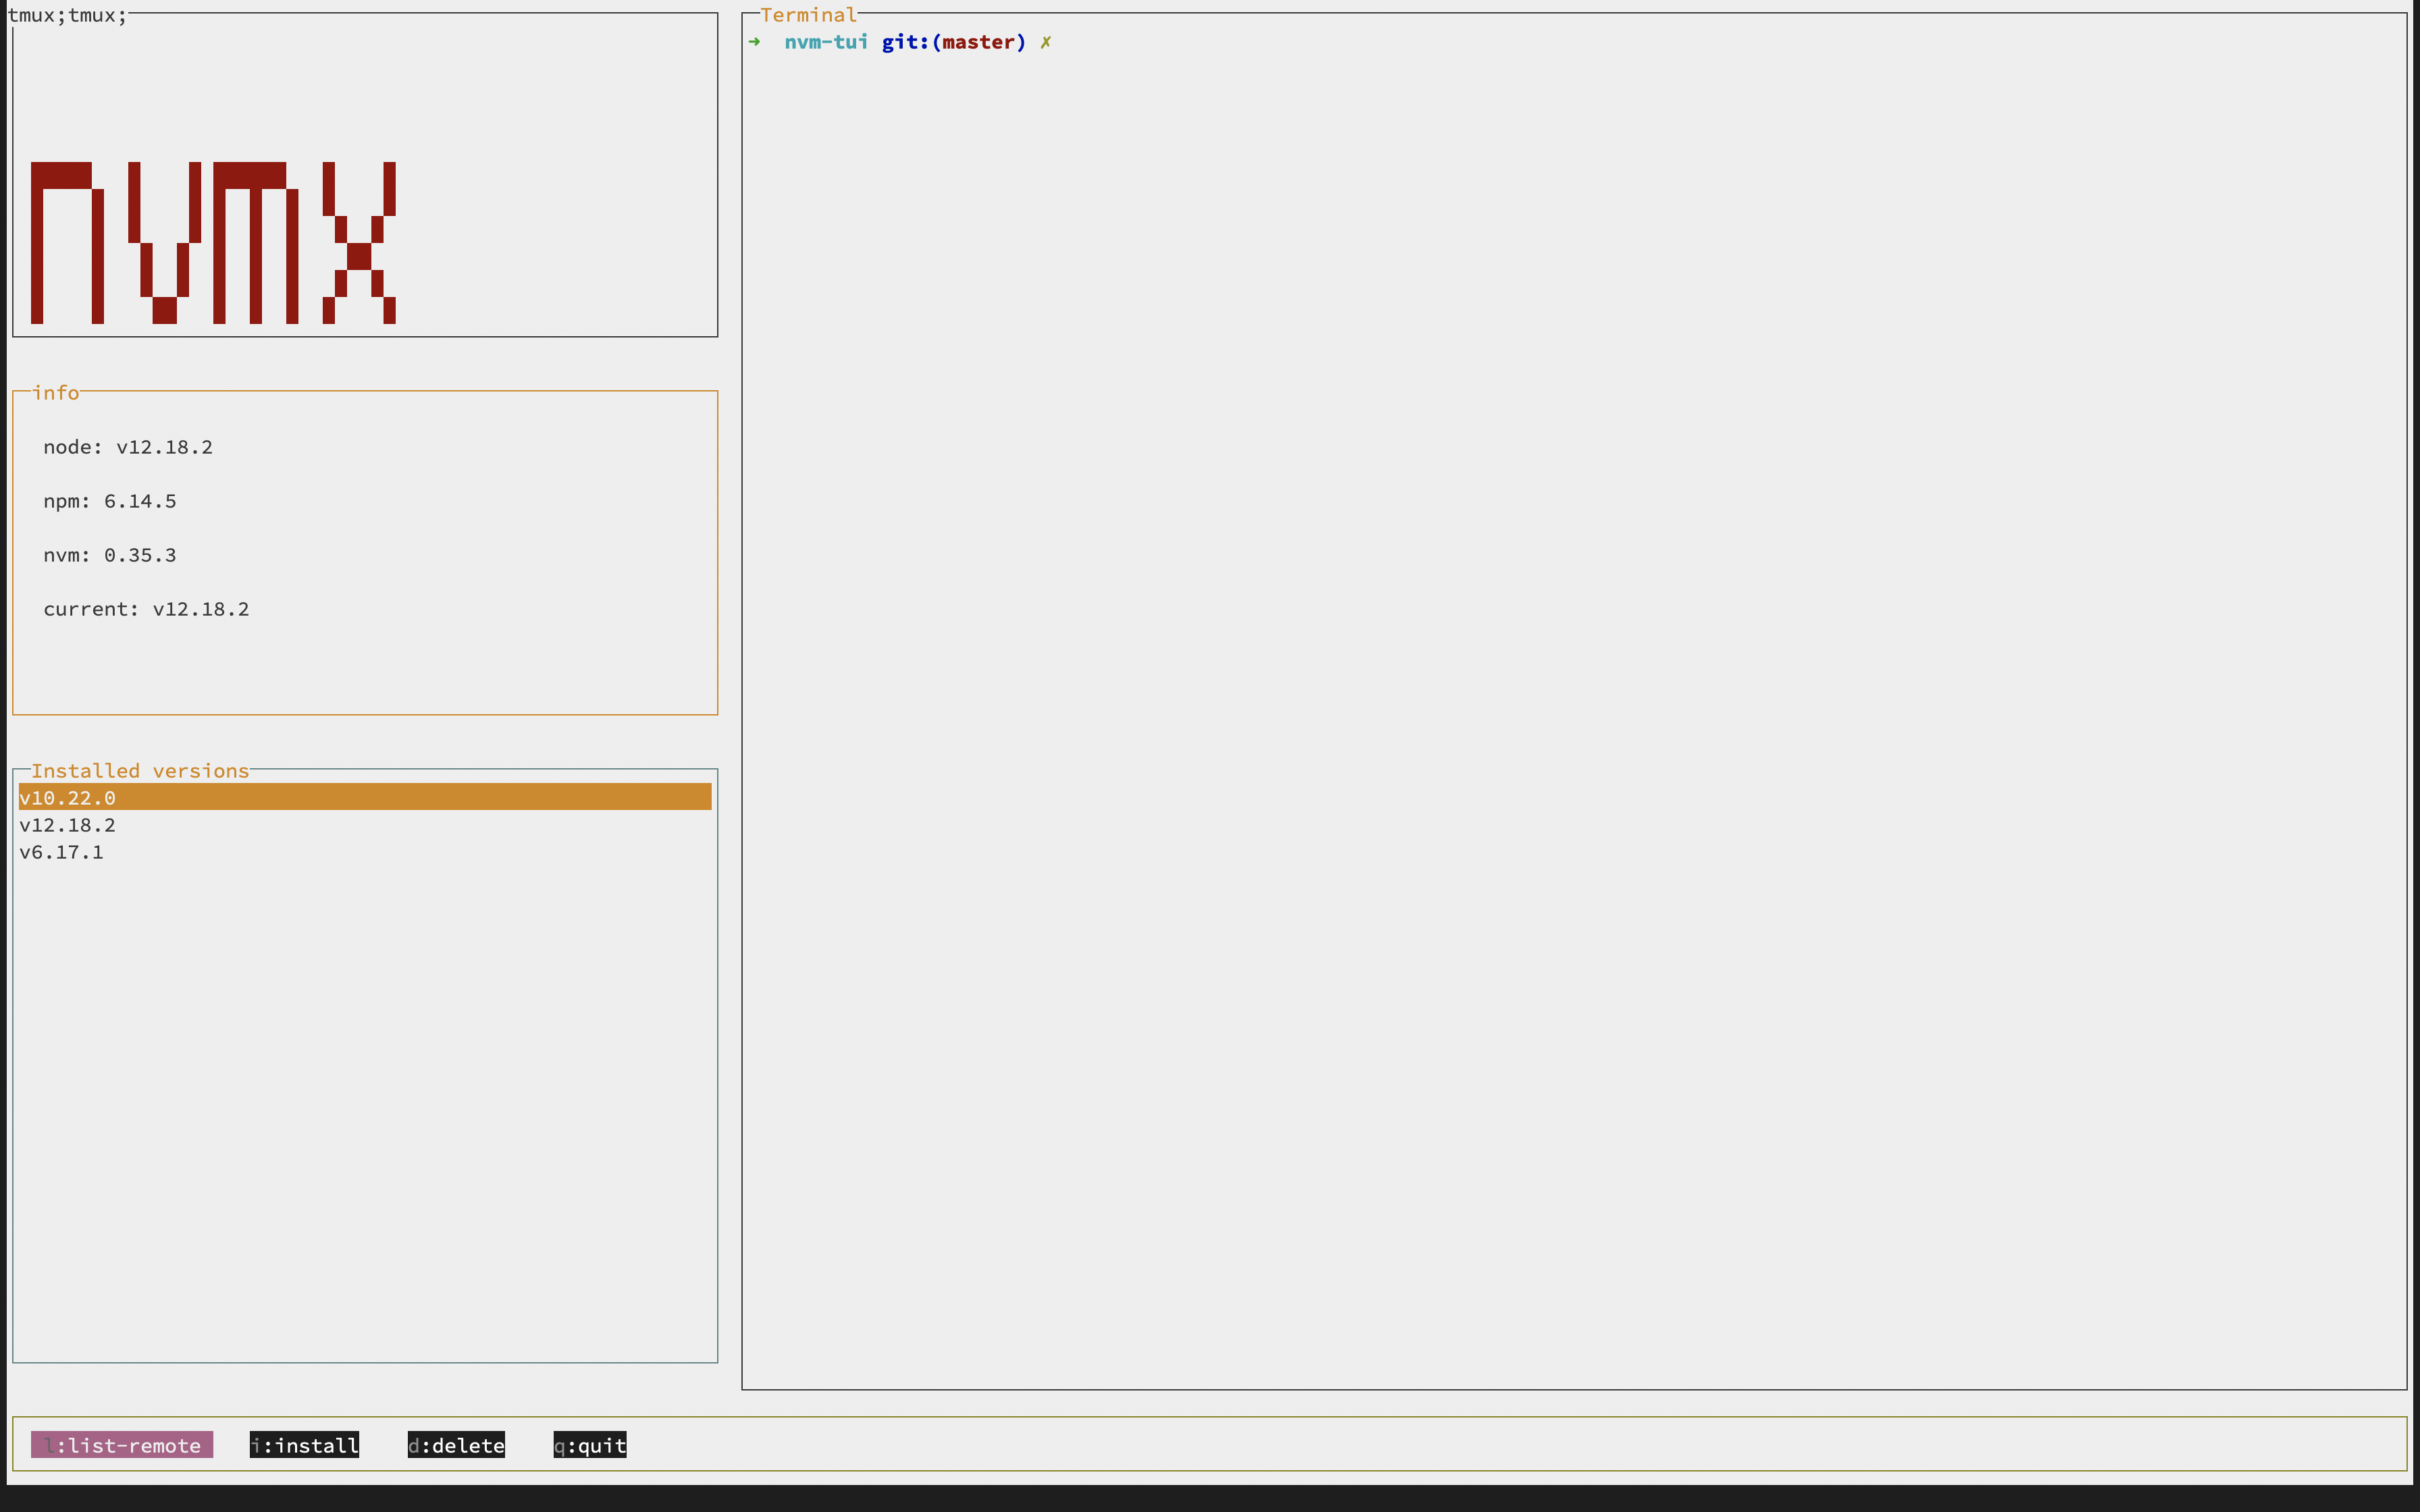The image size is (2420, 1512).
Task: Click the nvm: 0.35.3 info line
Action: coord(110,555)
